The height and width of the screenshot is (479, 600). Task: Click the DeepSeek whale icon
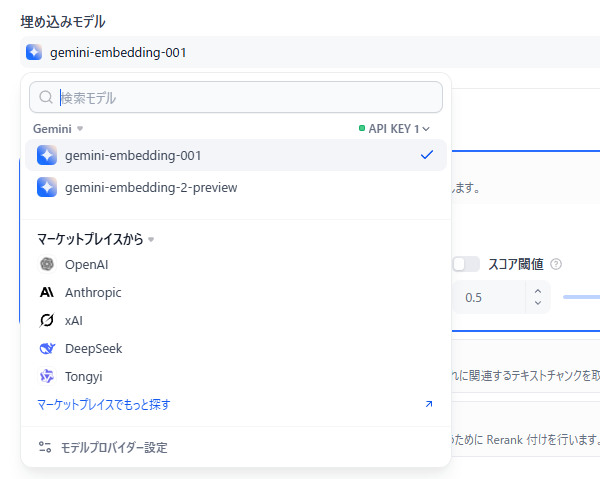(x=47, y=349)
